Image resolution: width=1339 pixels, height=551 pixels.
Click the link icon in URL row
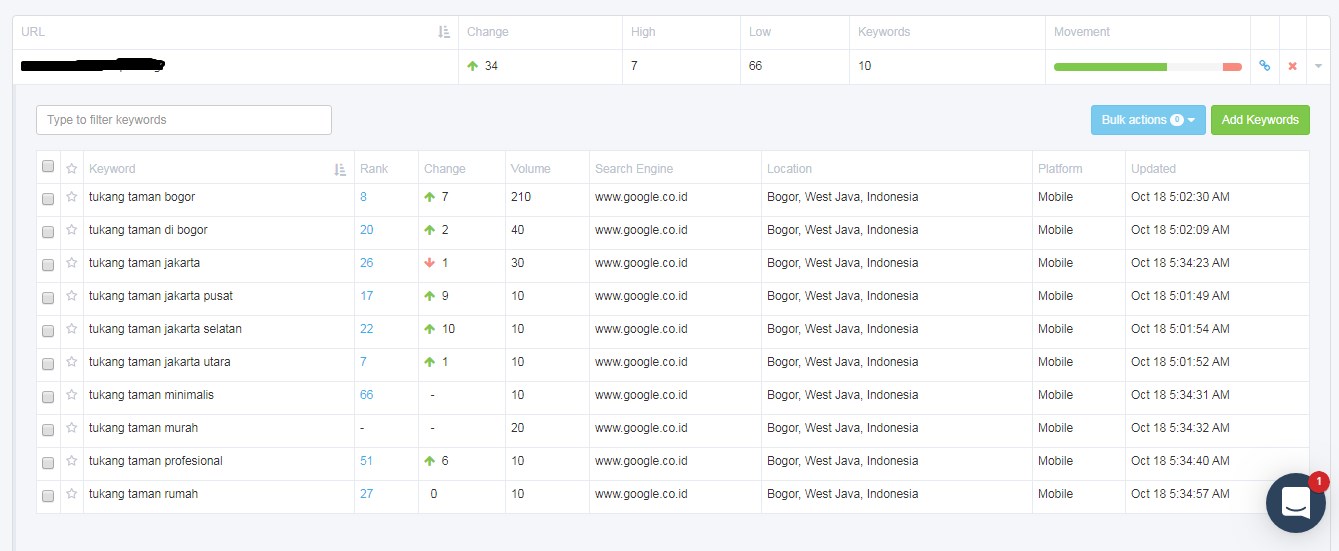pos(1264,66)
